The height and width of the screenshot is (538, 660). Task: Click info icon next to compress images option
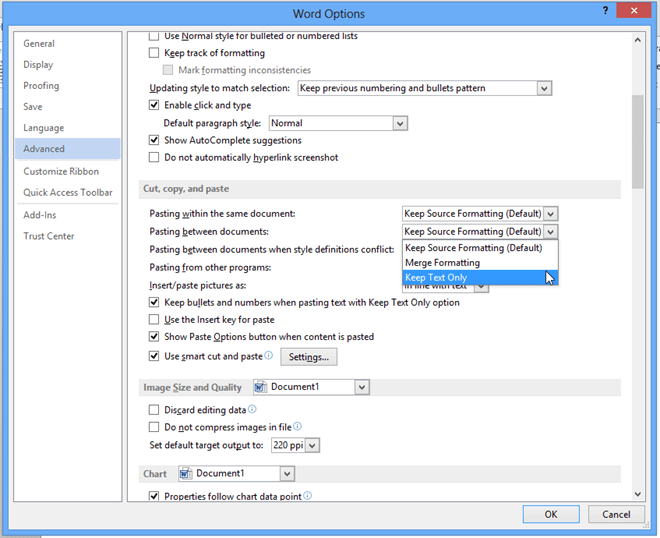click(298, 426)
